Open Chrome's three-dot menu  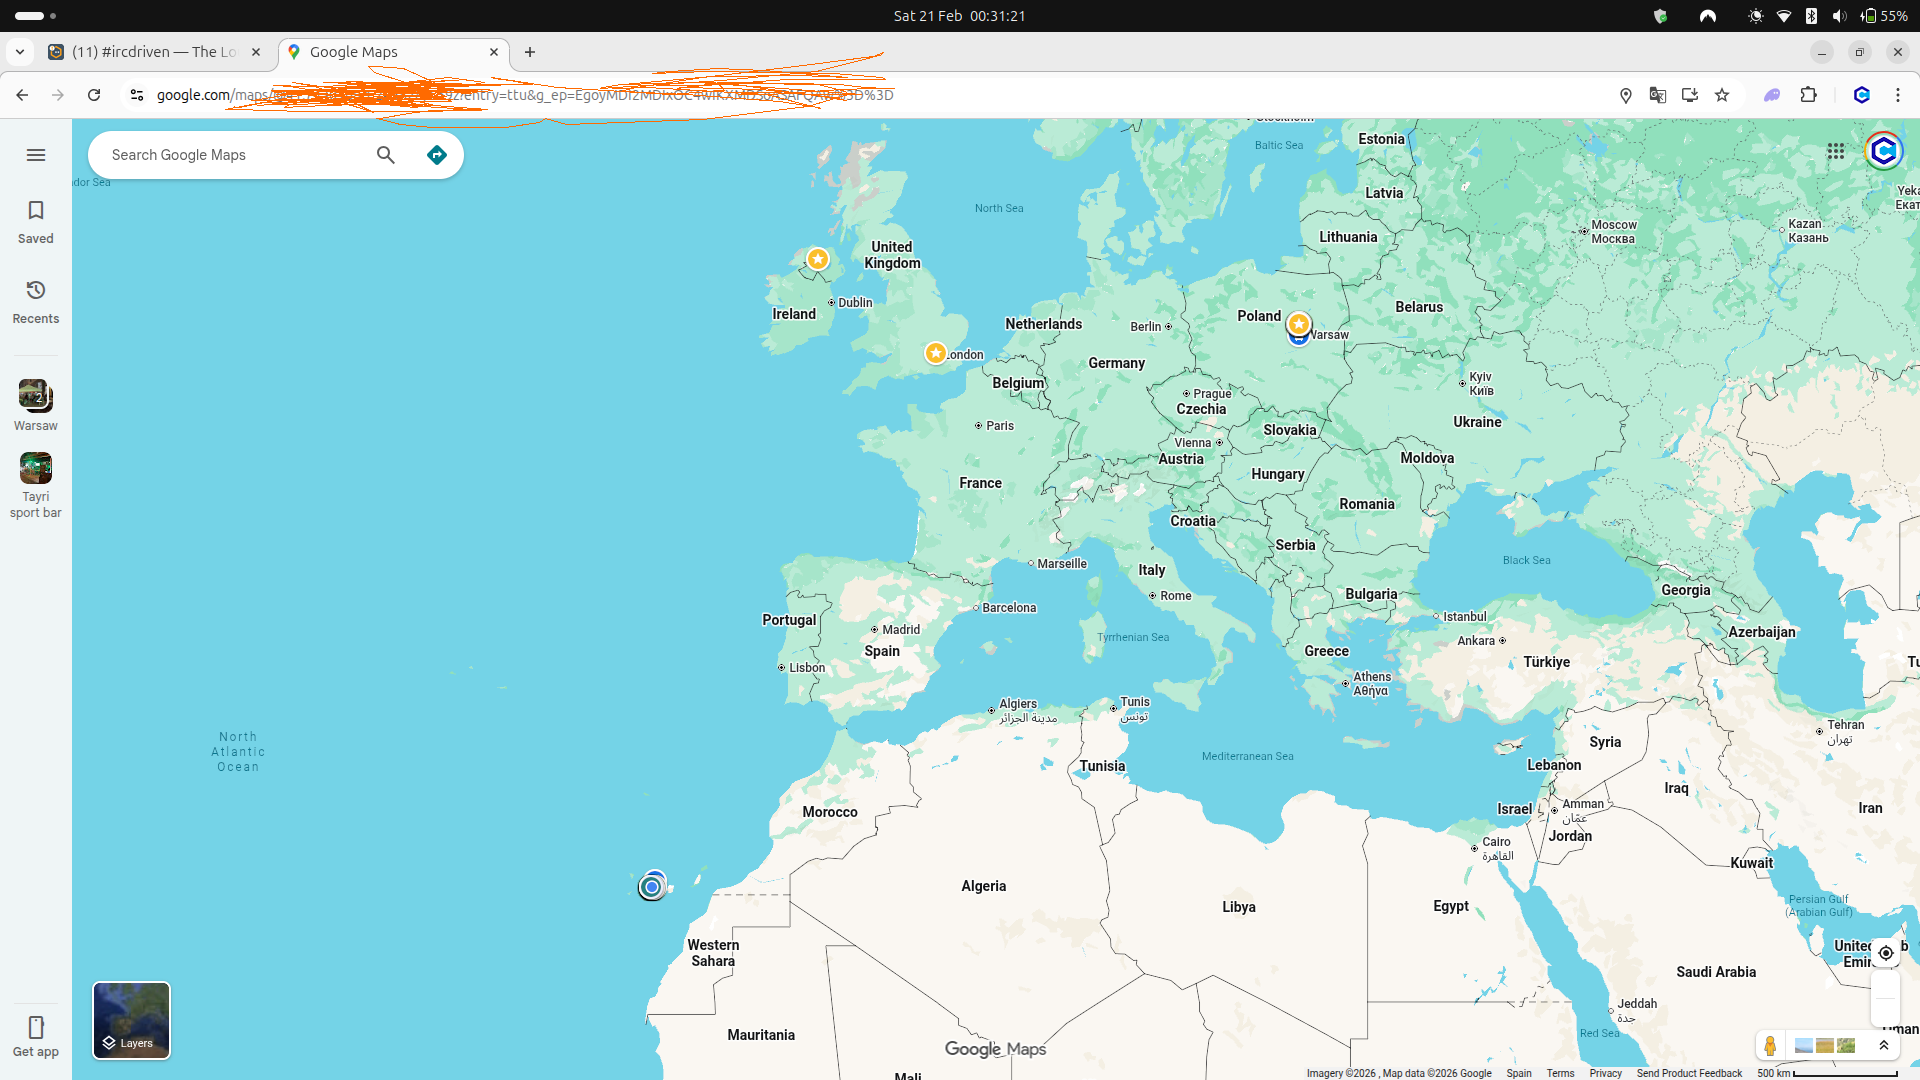[x=1897, y=95]
